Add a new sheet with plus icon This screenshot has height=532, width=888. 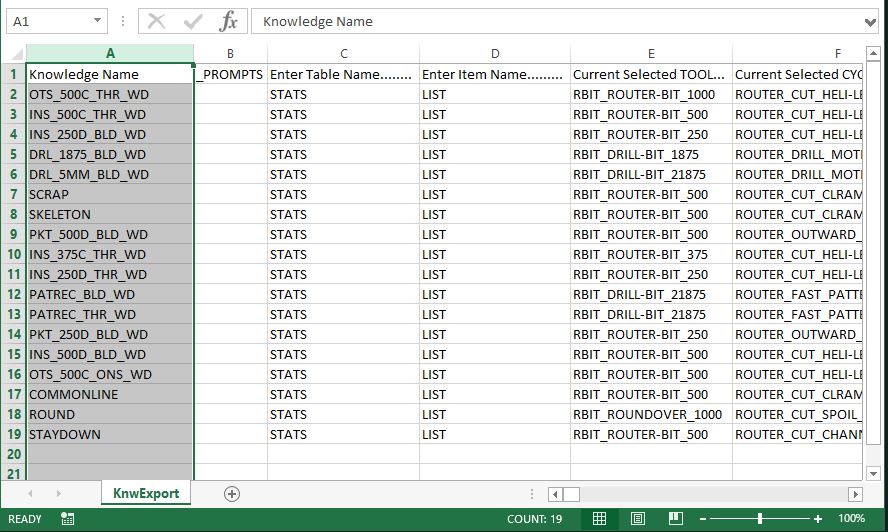(x=232, y=493)
